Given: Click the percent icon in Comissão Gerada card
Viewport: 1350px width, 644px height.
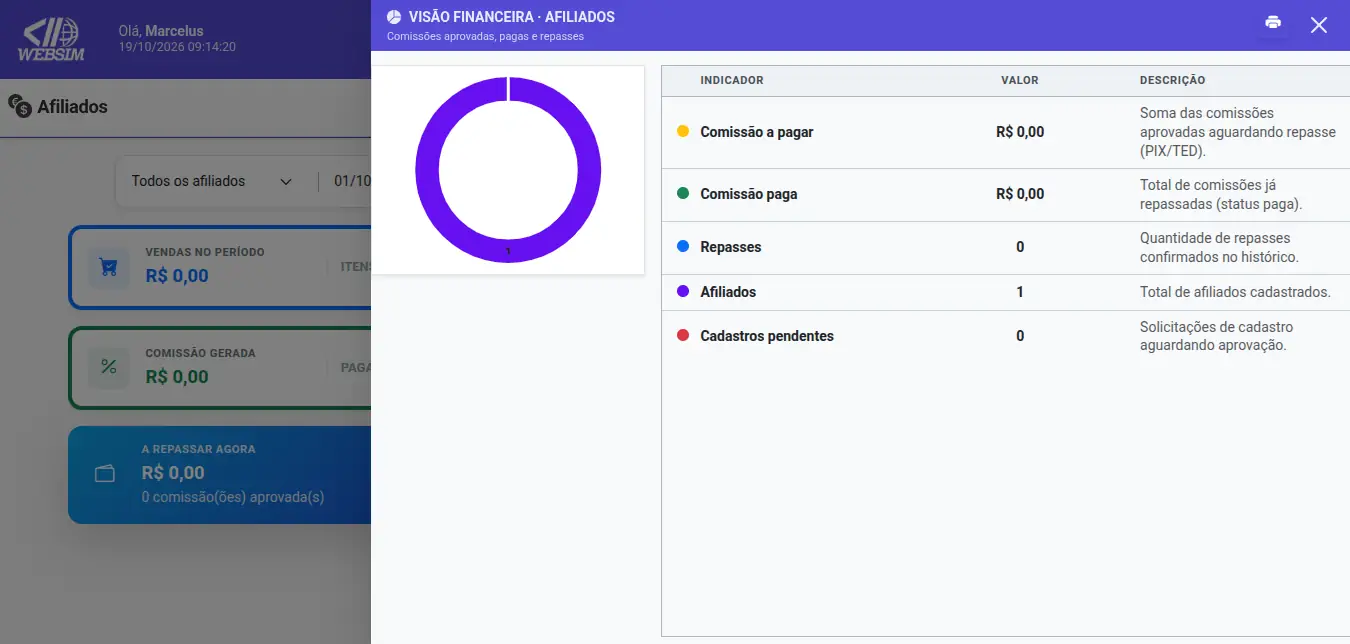Looking at the screenshot, I should (108, 368).
